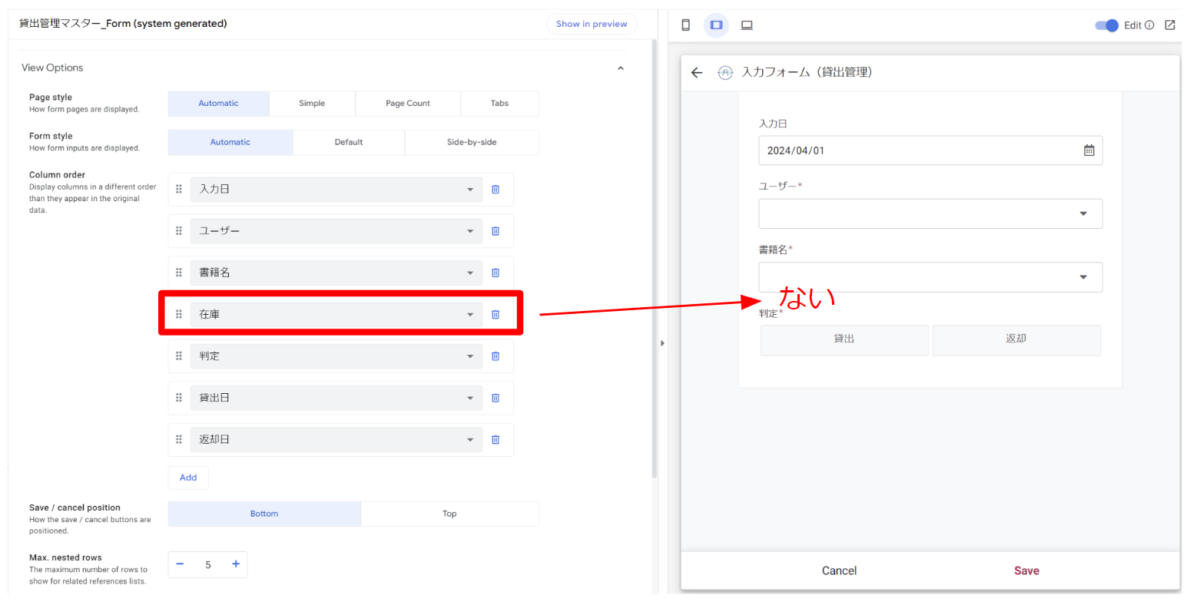Select the Side-by-side form style
Viewport: 1200px width, 615px height.
pos(471,141)
